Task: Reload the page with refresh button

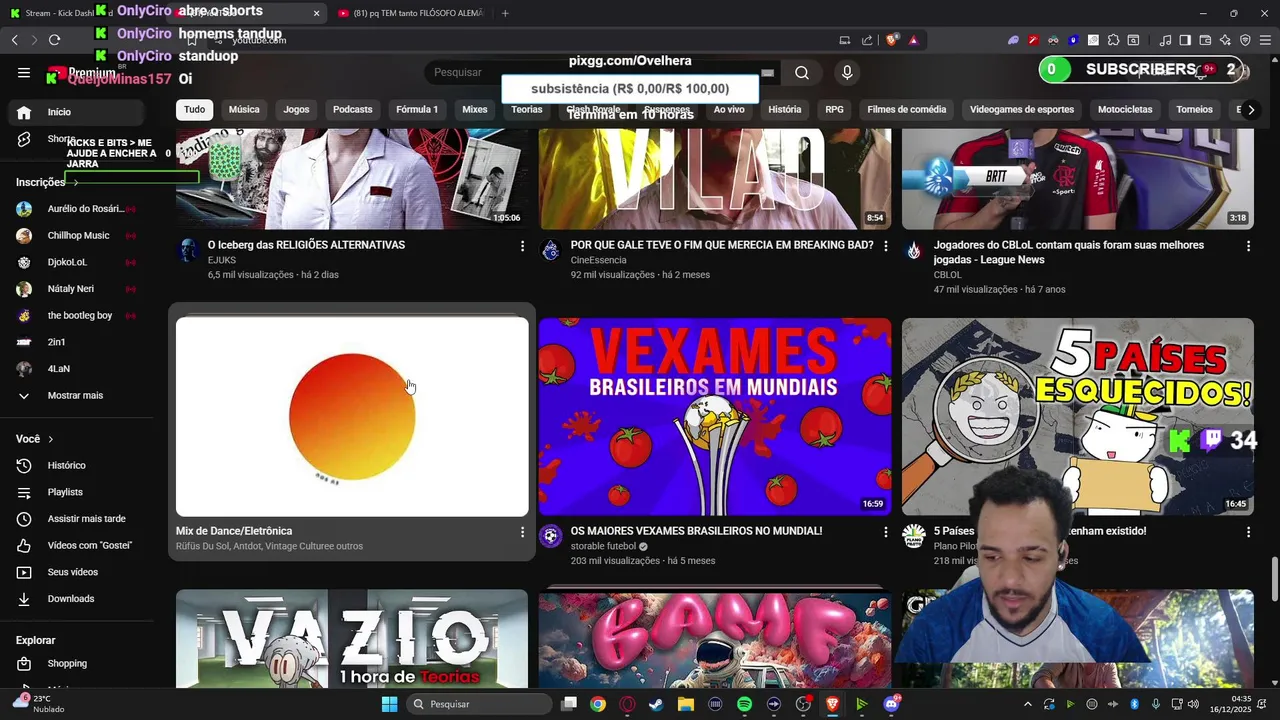Action: pyautogui.click(x=54, y=40)
